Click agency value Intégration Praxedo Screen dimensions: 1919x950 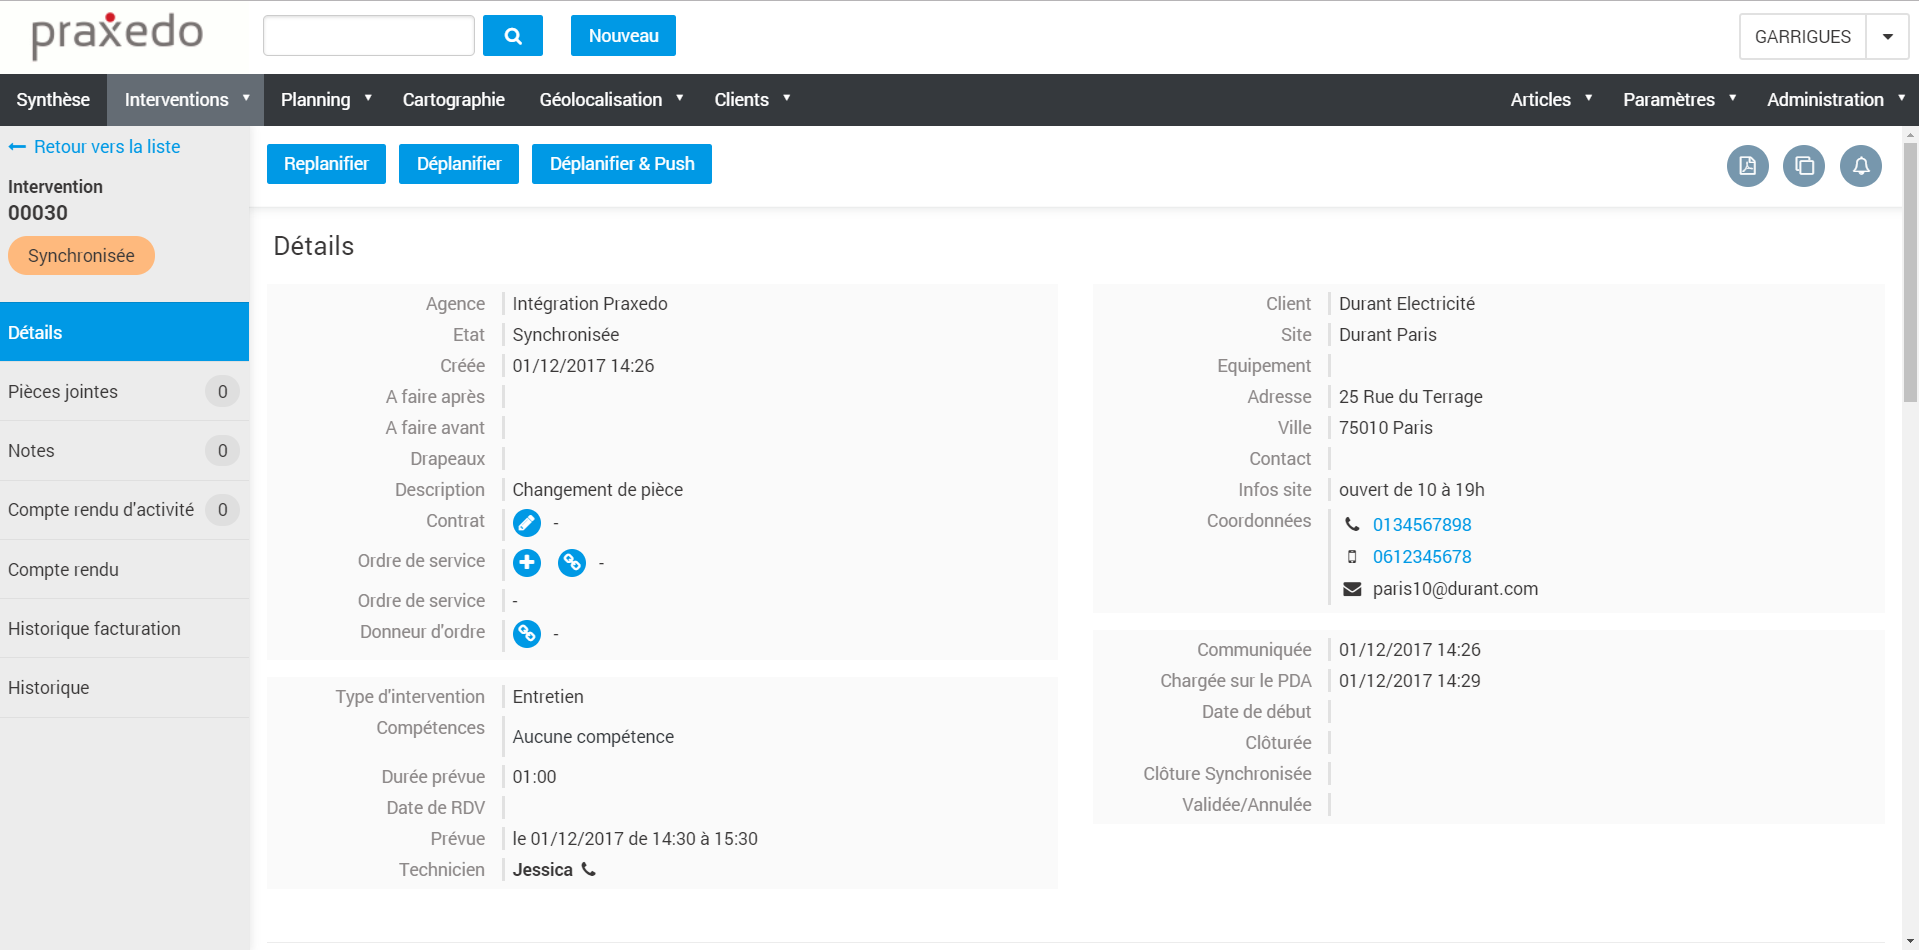click(x=590, y=304)
